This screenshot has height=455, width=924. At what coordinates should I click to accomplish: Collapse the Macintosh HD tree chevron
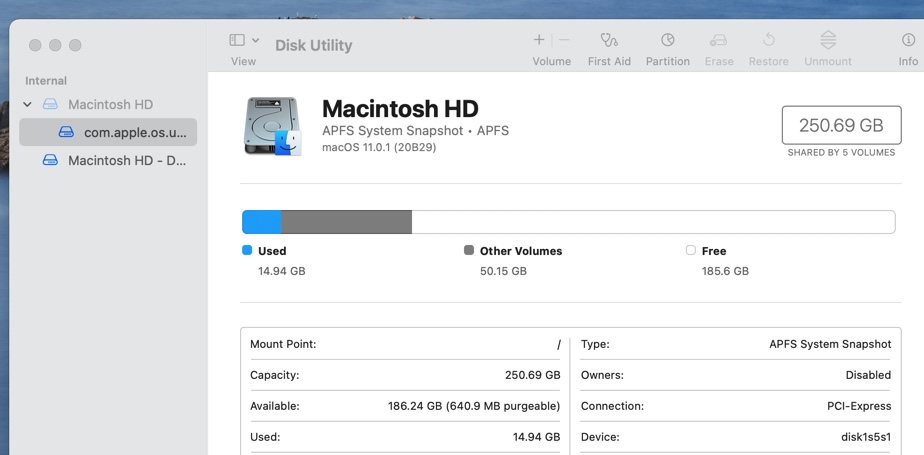click(27, 104)
